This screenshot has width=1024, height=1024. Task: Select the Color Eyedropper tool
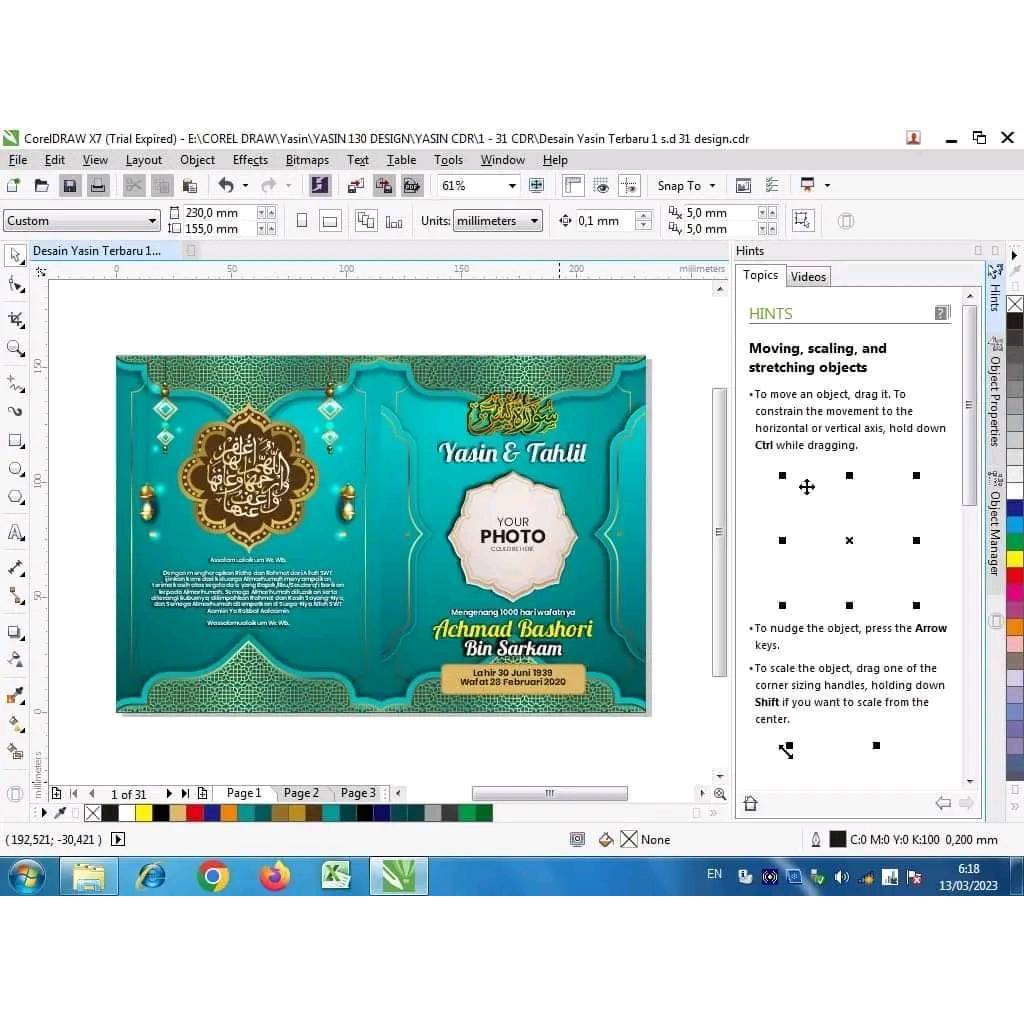(16, 696)
